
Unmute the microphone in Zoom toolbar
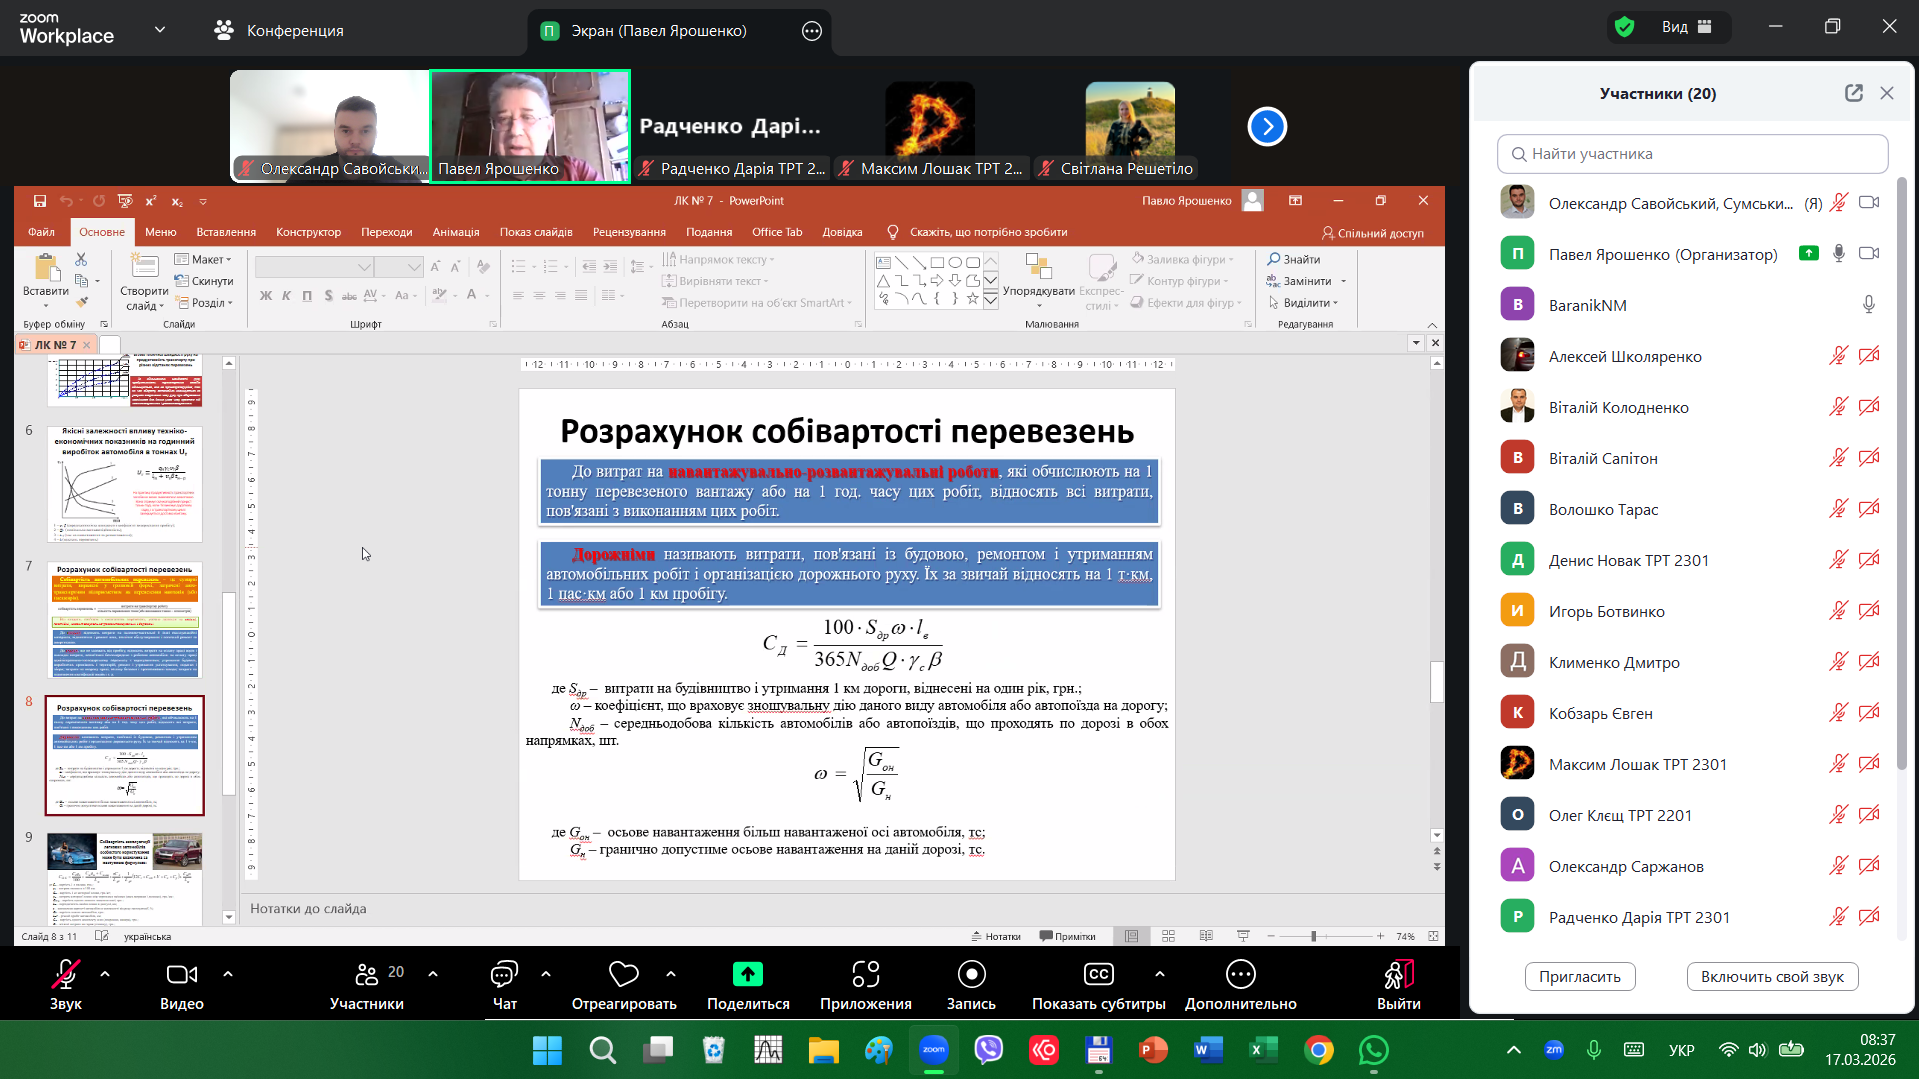[x=66, y=974]
